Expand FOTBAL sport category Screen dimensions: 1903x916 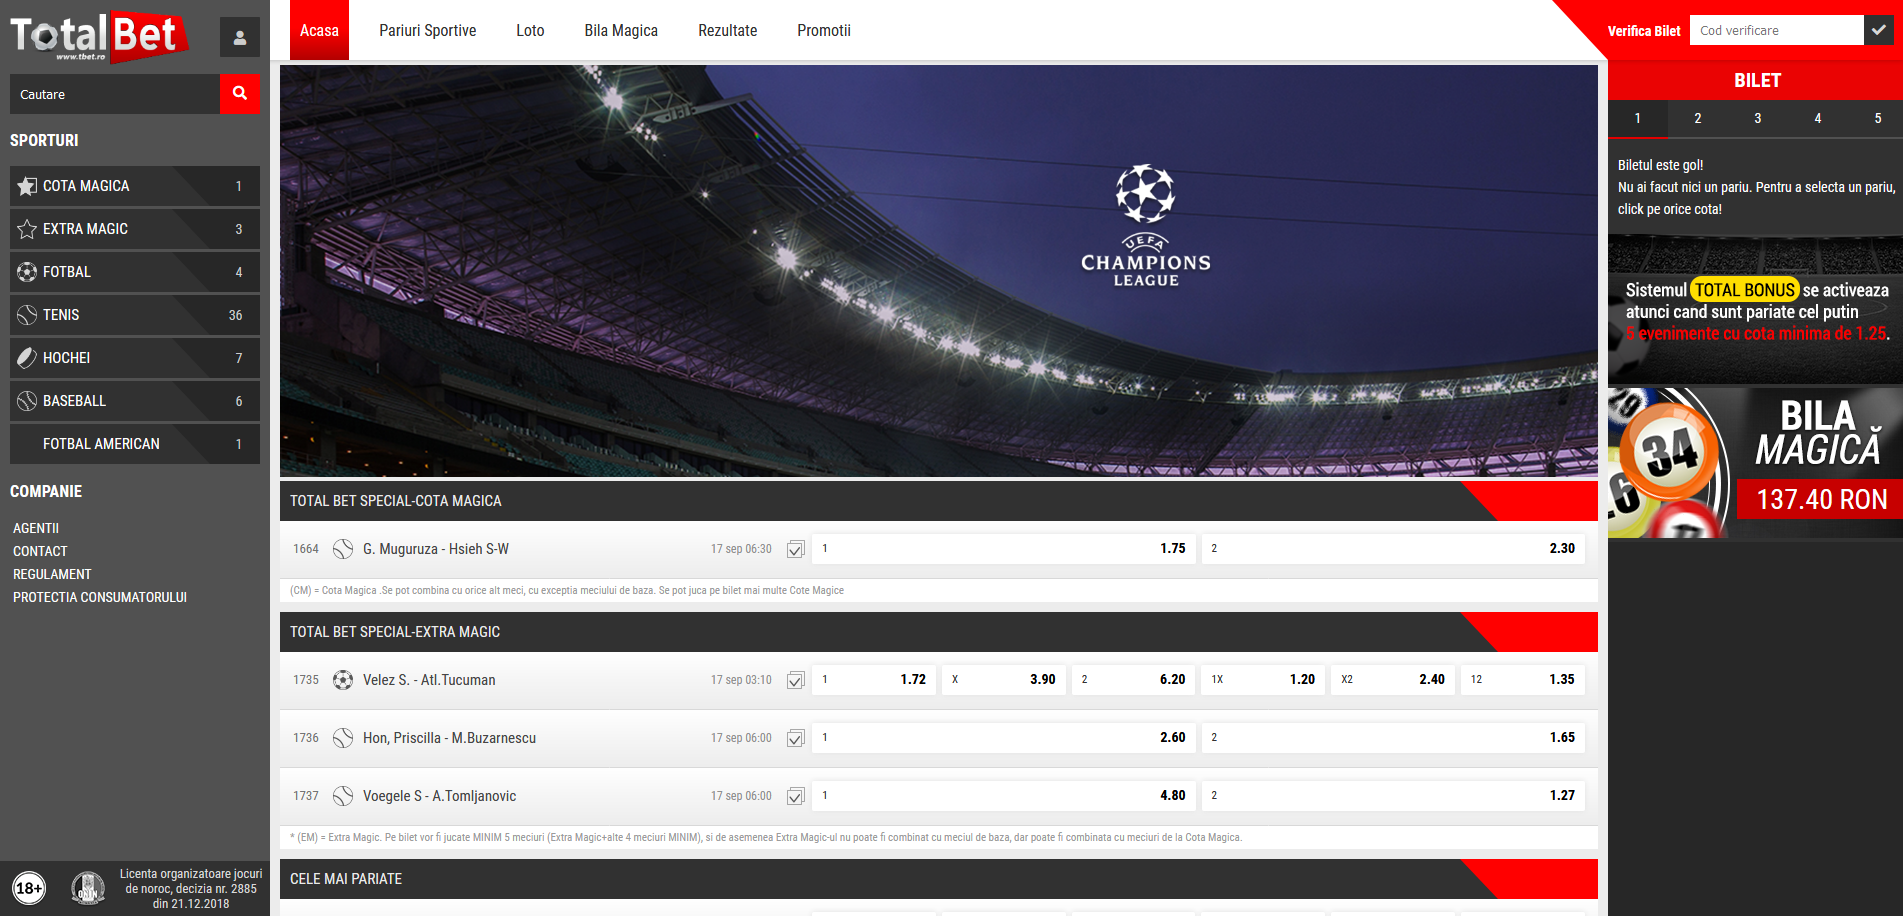point(135,272)
